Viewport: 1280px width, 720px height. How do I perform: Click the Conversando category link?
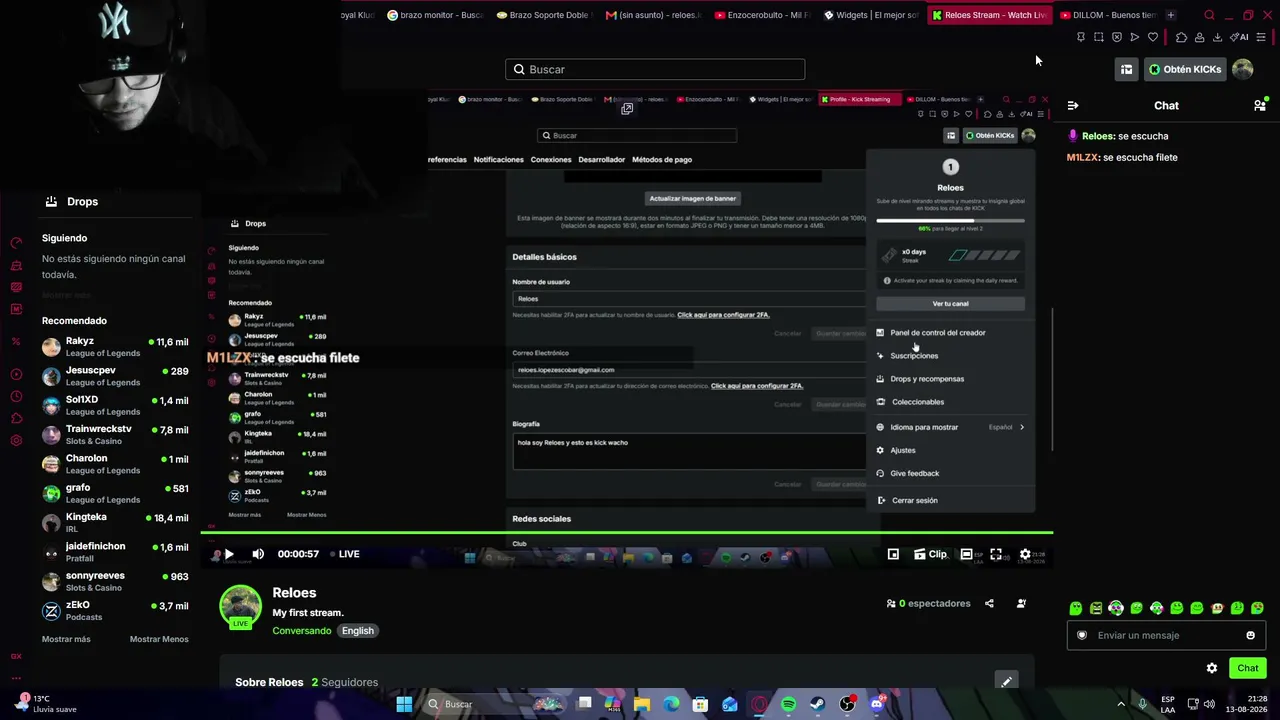click(301, 631)
